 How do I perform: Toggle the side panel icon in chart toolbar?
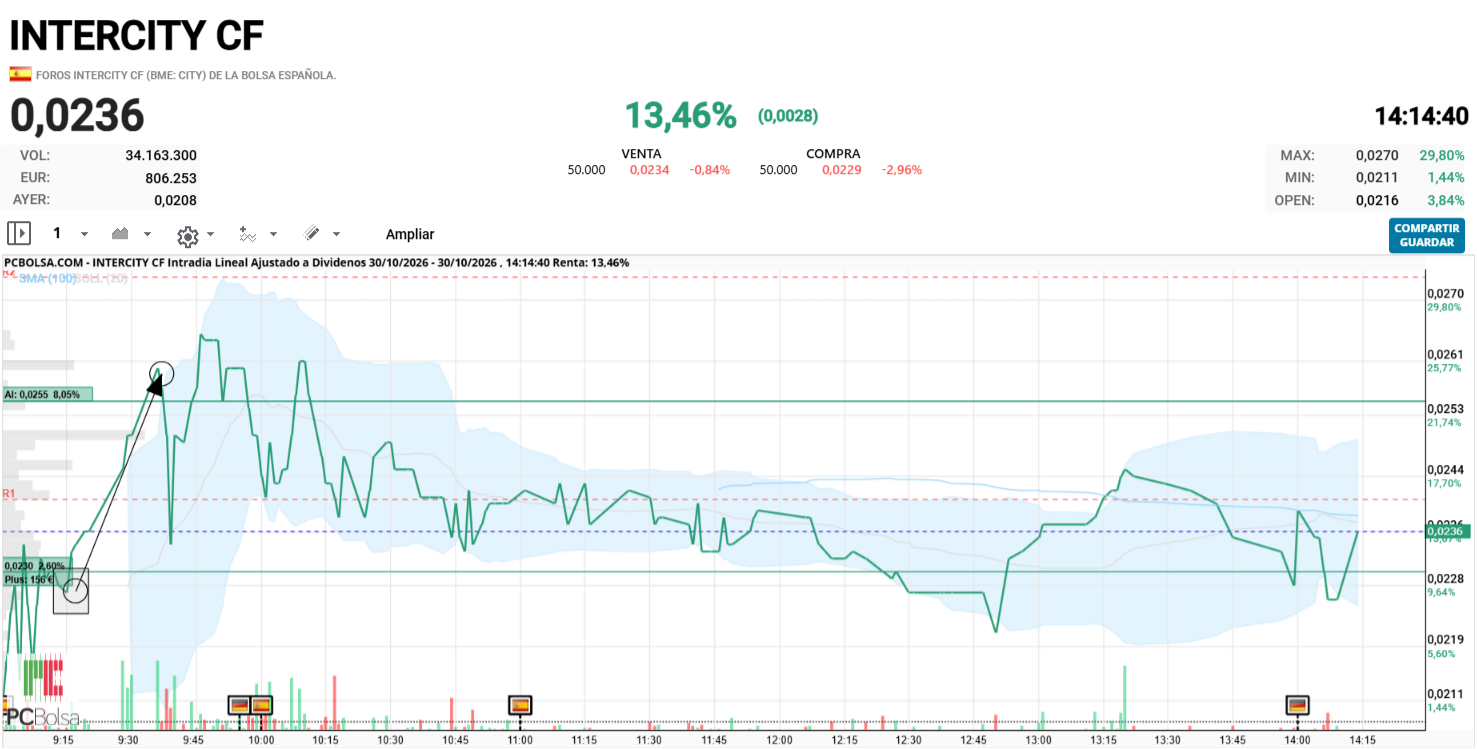pyautogui.click(x=19, y=234)
